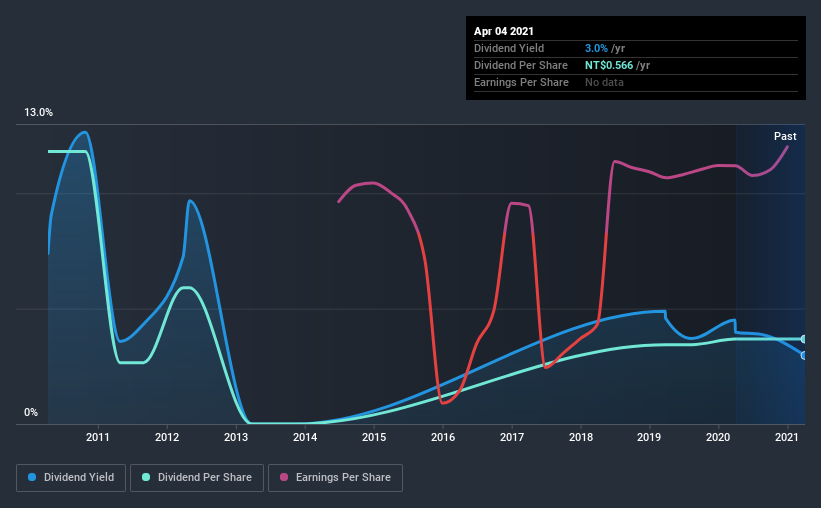Click the pink Earnings Per Share legend dot

pos(284,477)
